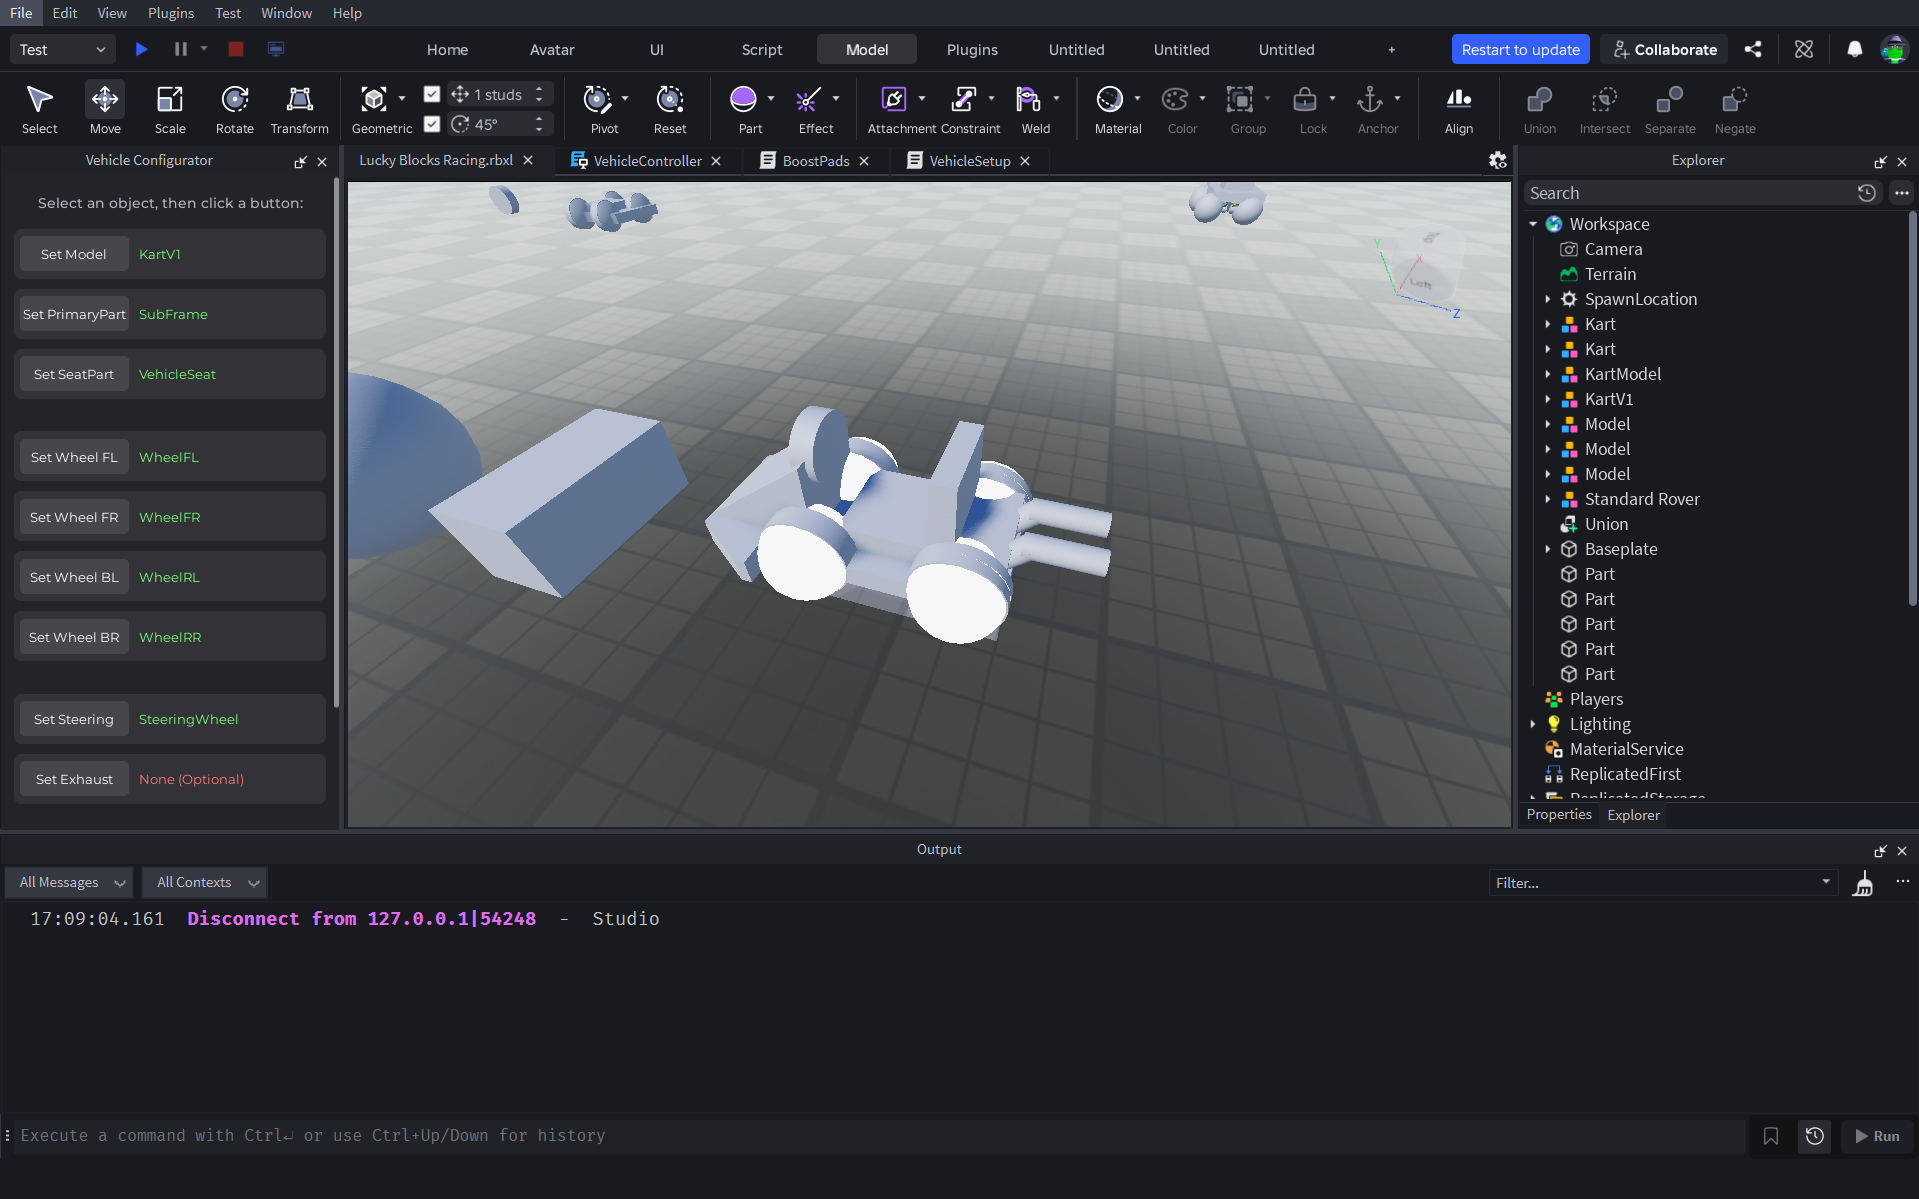The height and width of the screenshot is (1199, 1919).
Task: Open the Share icon in top bar
Action: point(1753,49)
